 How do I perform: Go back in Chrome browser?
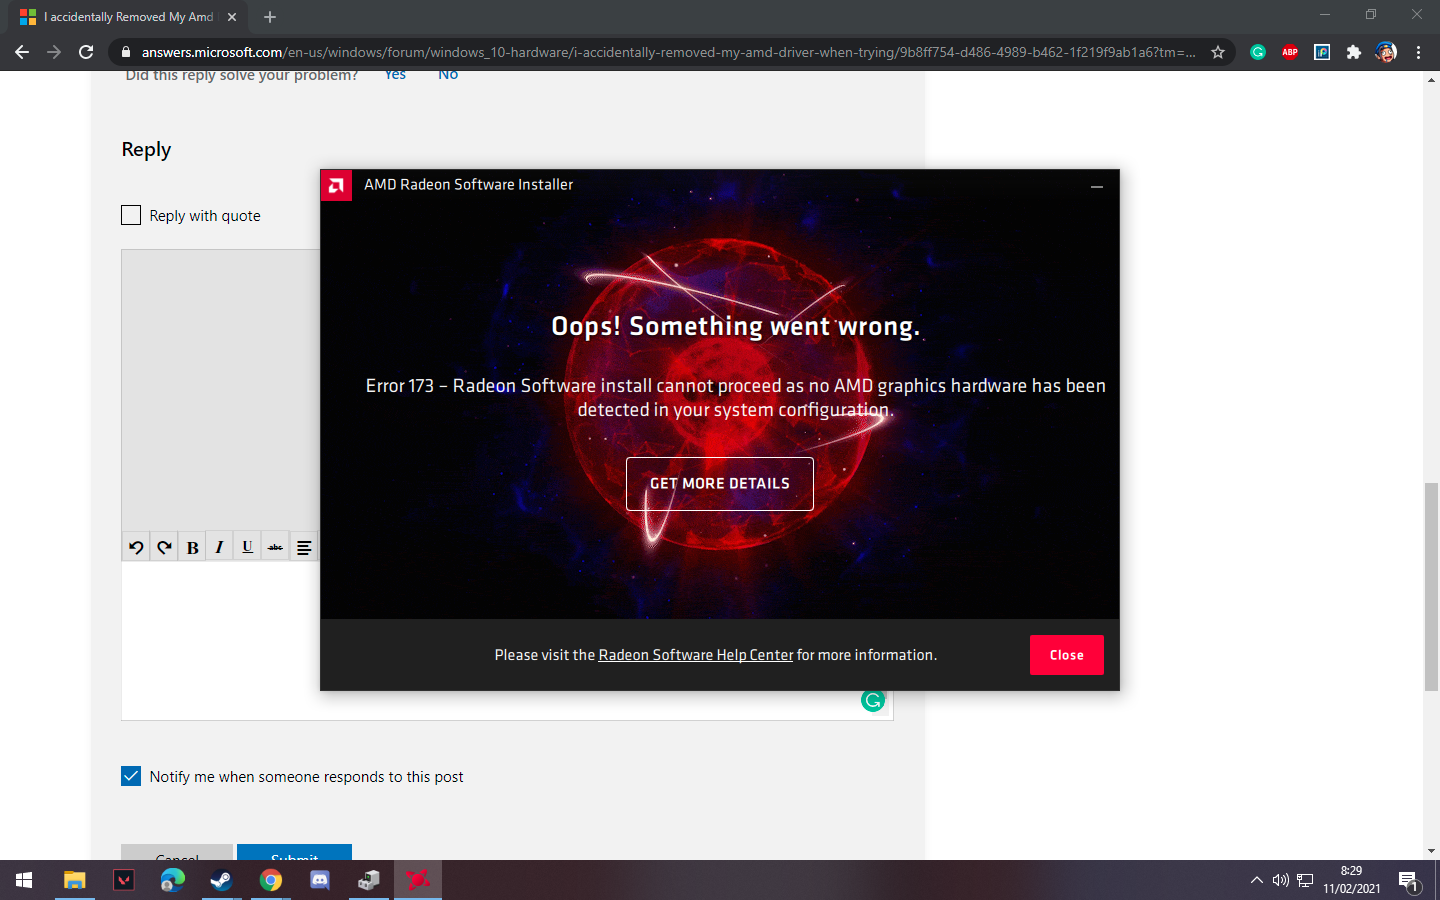click(22, 52)
